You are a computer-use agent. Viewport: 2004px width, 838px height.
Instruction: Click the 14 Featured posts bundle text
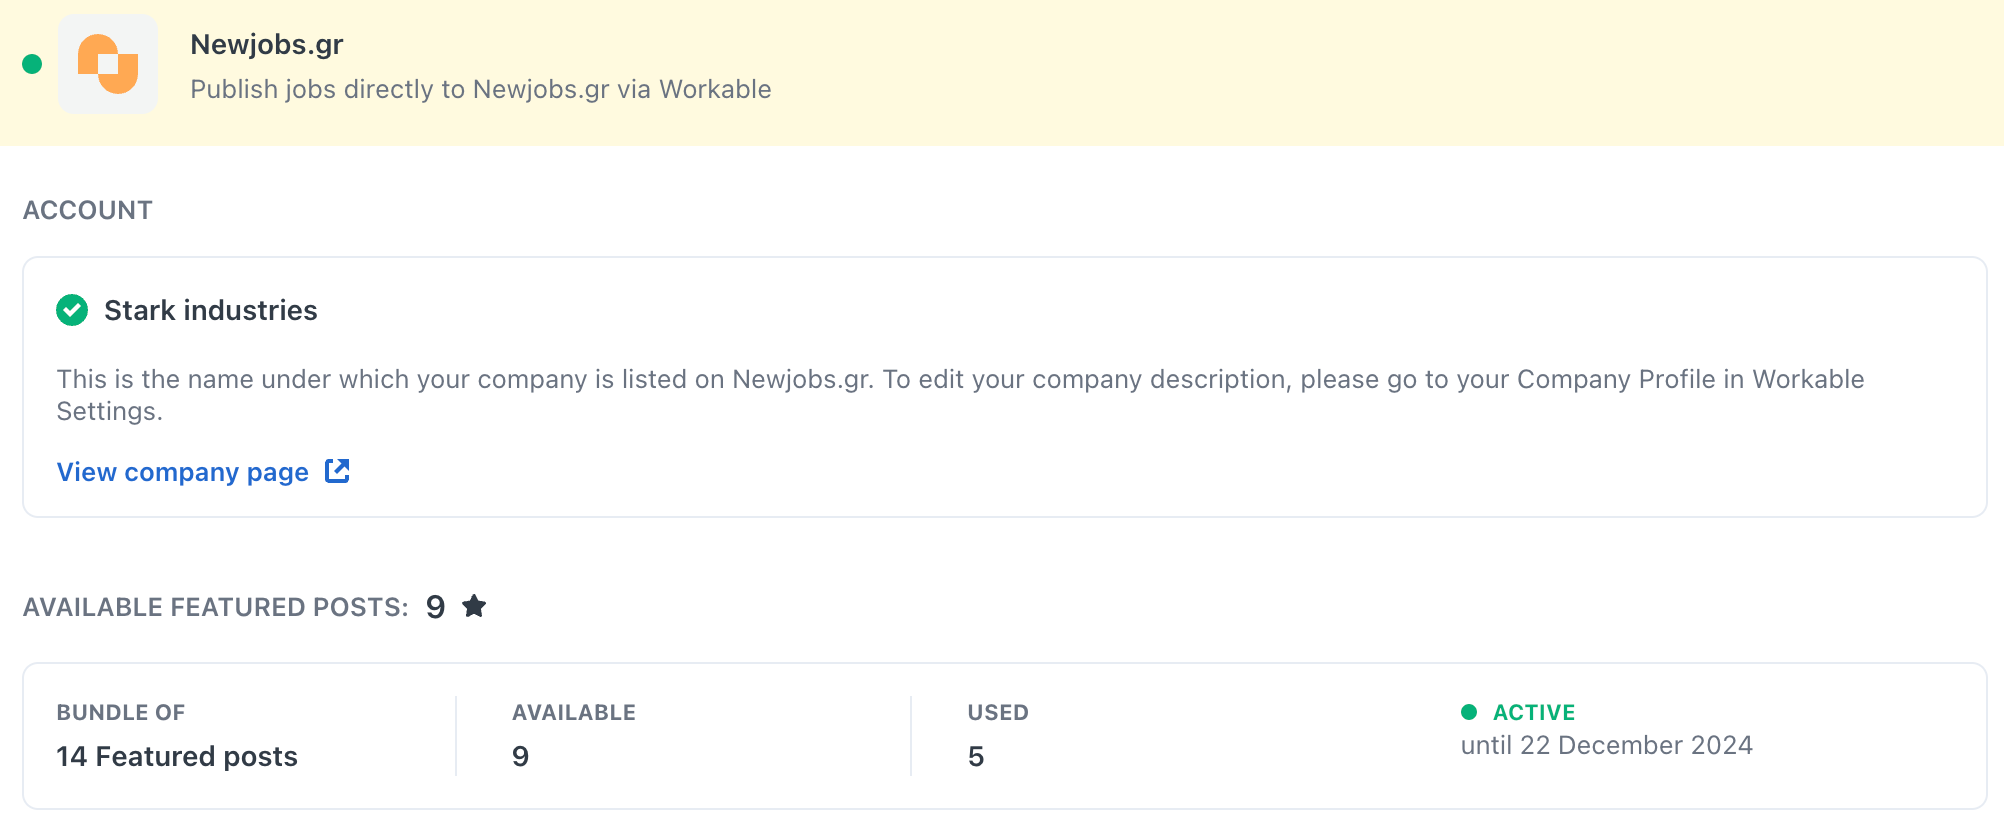177,756
